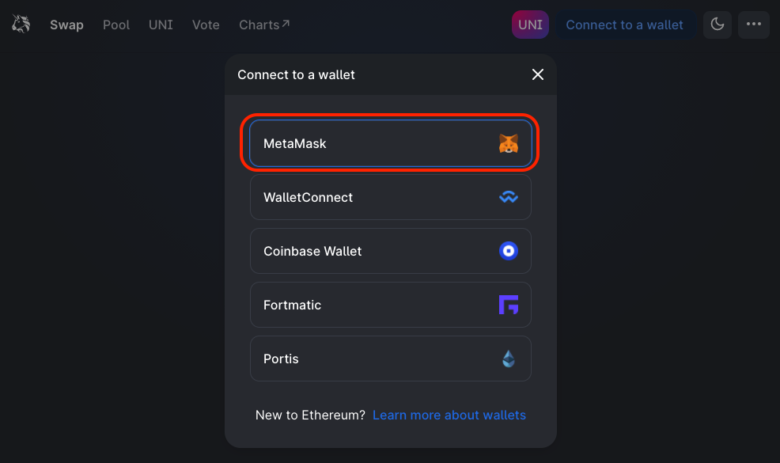Click the MetaMask fox icon
Screen dimensions: 780x463
coord(508,143)
